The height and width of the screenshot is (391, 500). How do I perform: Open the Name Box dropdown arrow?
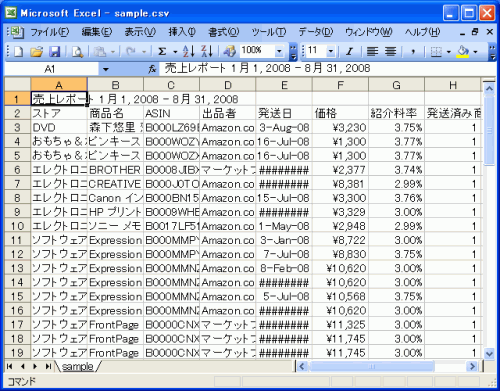106,69
